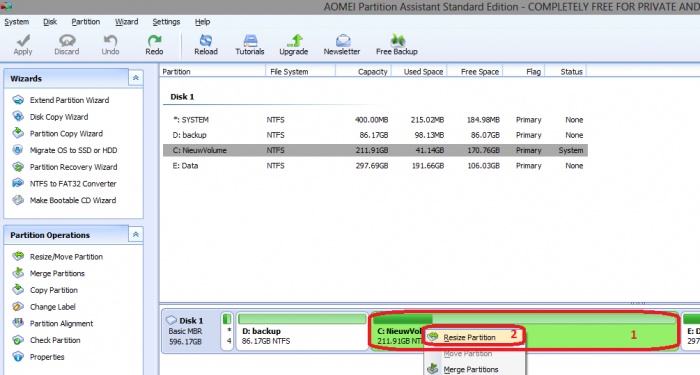
Task: Select the '*: SYSTEM' partition row
Action: pyautogui.click(x=375, y=120)
